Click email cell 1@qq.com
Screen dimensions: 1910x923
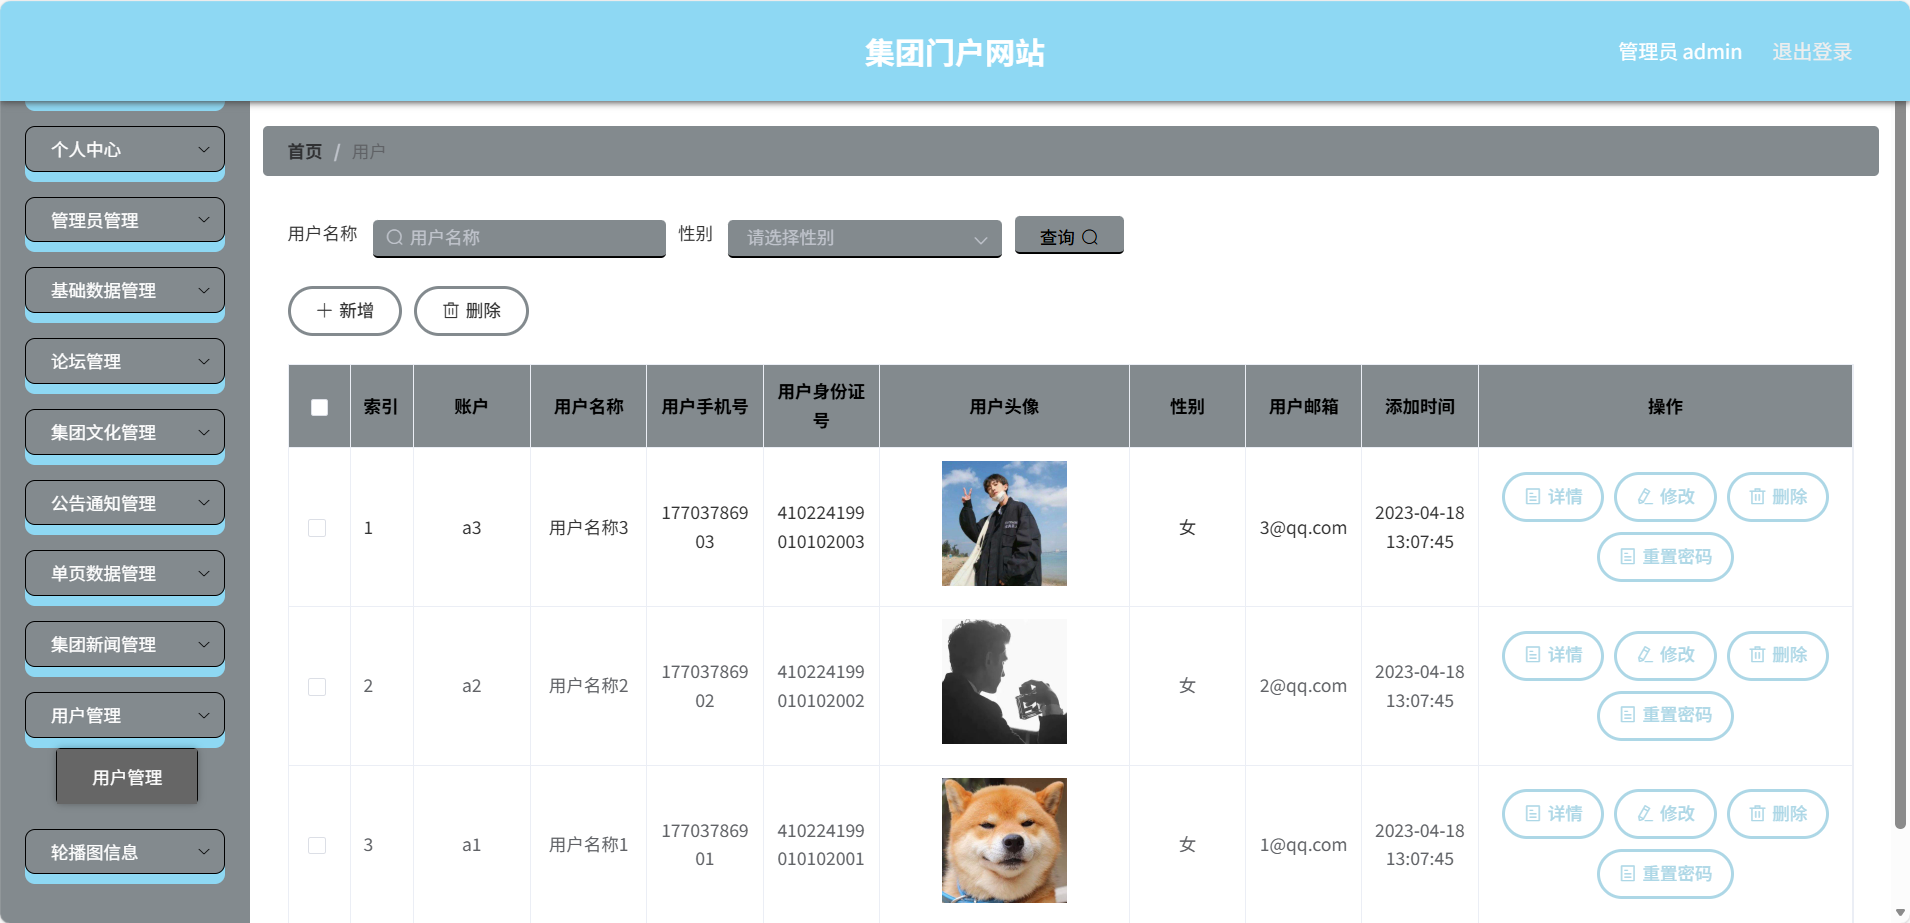(x=1303, y=845)
